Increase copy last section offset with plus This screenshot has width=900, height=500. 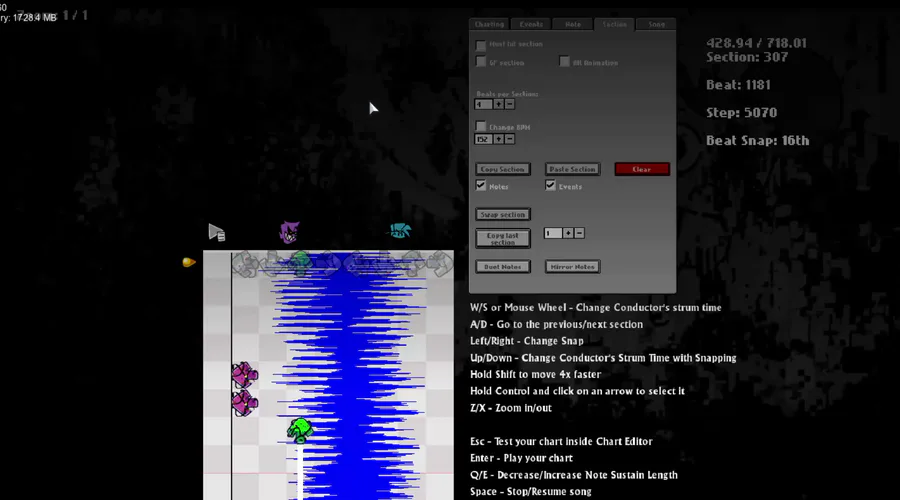(x=568, y=233)
